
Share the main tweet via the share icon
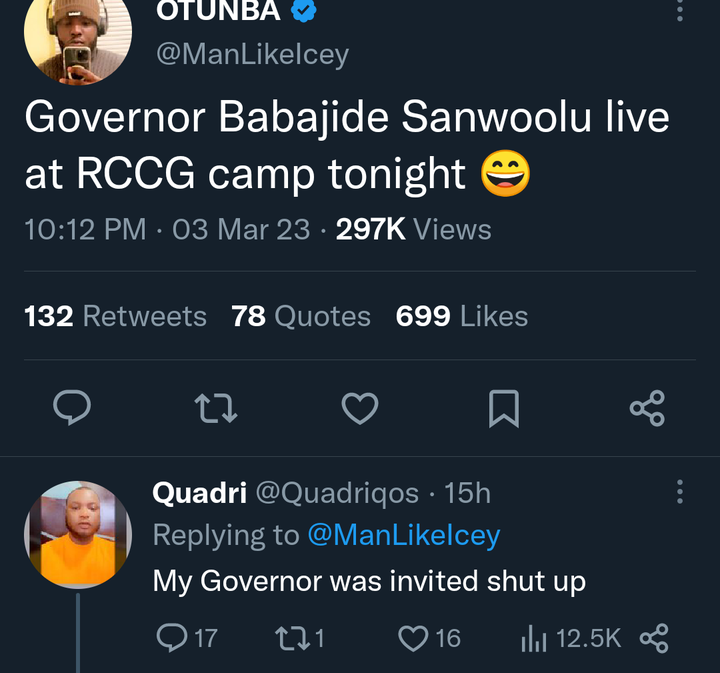coord(647,408)
